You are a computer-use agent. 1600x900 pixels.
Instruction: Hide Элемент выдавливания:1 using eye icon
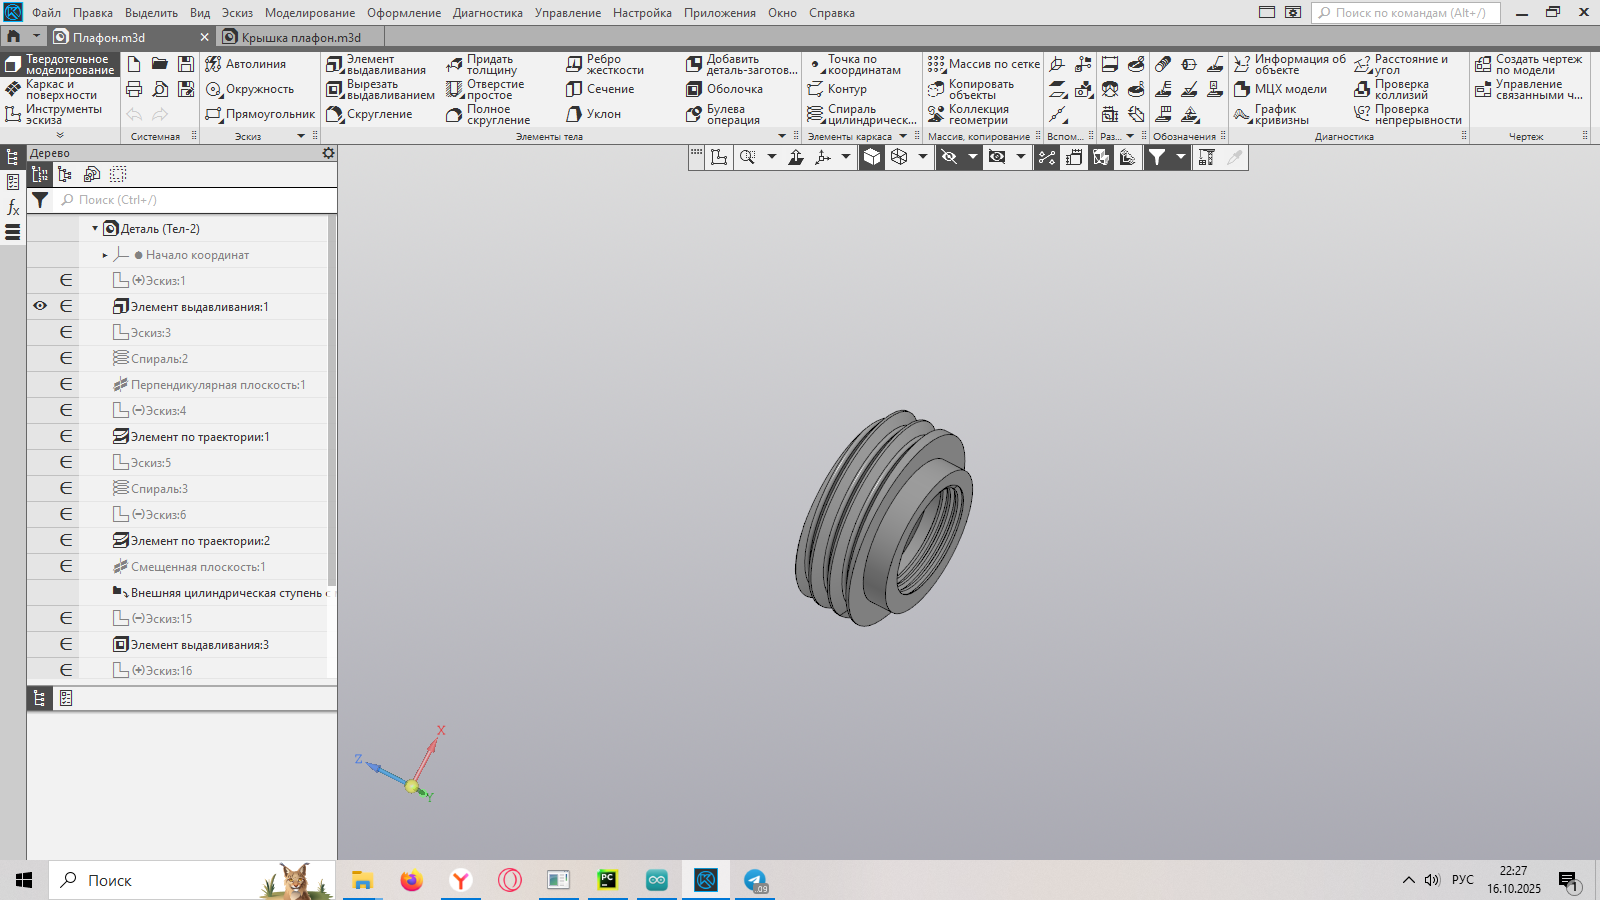[40, 306]
